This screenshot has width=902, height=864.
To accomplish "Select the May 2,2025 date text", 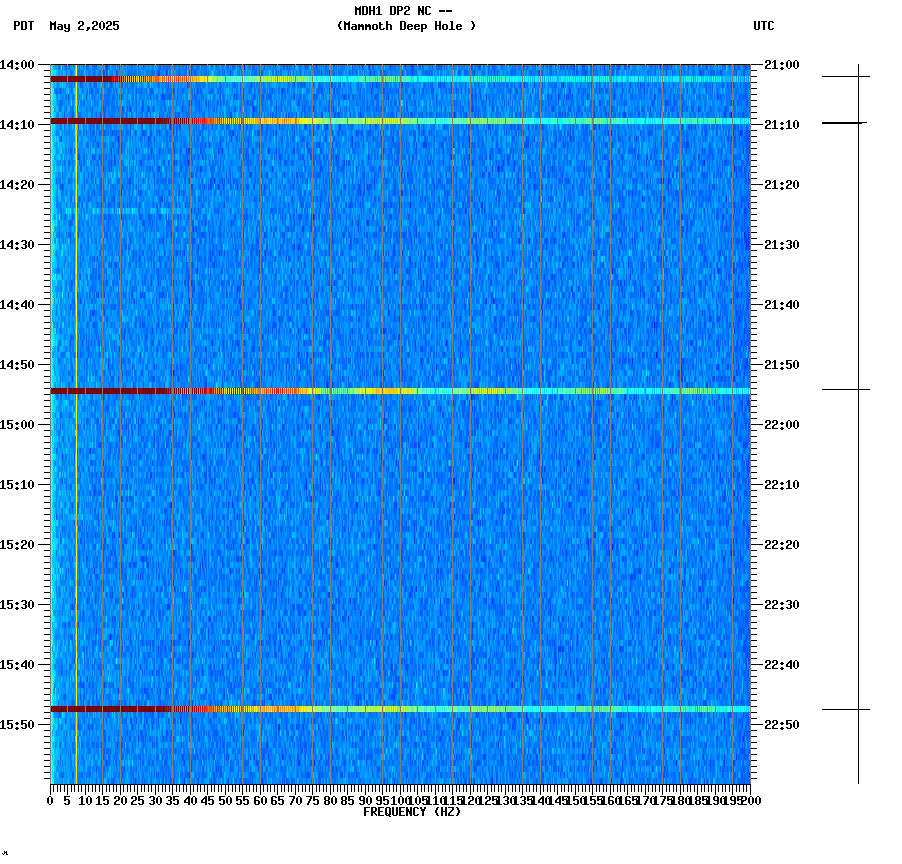I will pos(84,27).
